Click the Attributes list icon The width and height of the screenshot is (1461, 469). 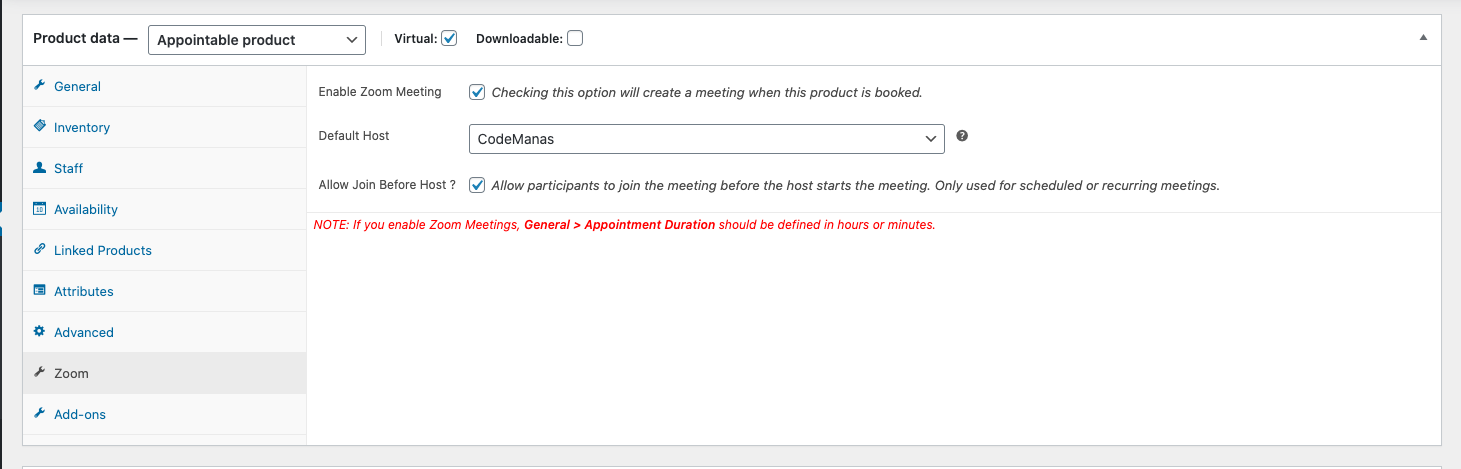(40, 291)
